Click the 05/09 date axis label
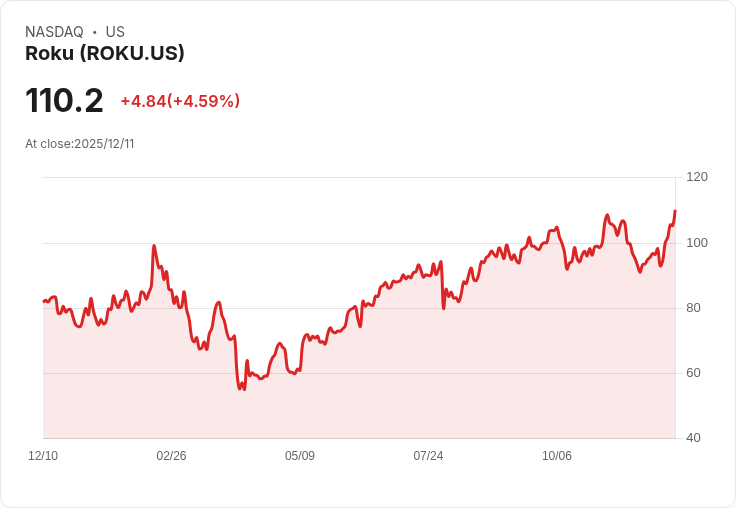Image resolution: width=736 pixels, height=508 pixels. point(300,456)
